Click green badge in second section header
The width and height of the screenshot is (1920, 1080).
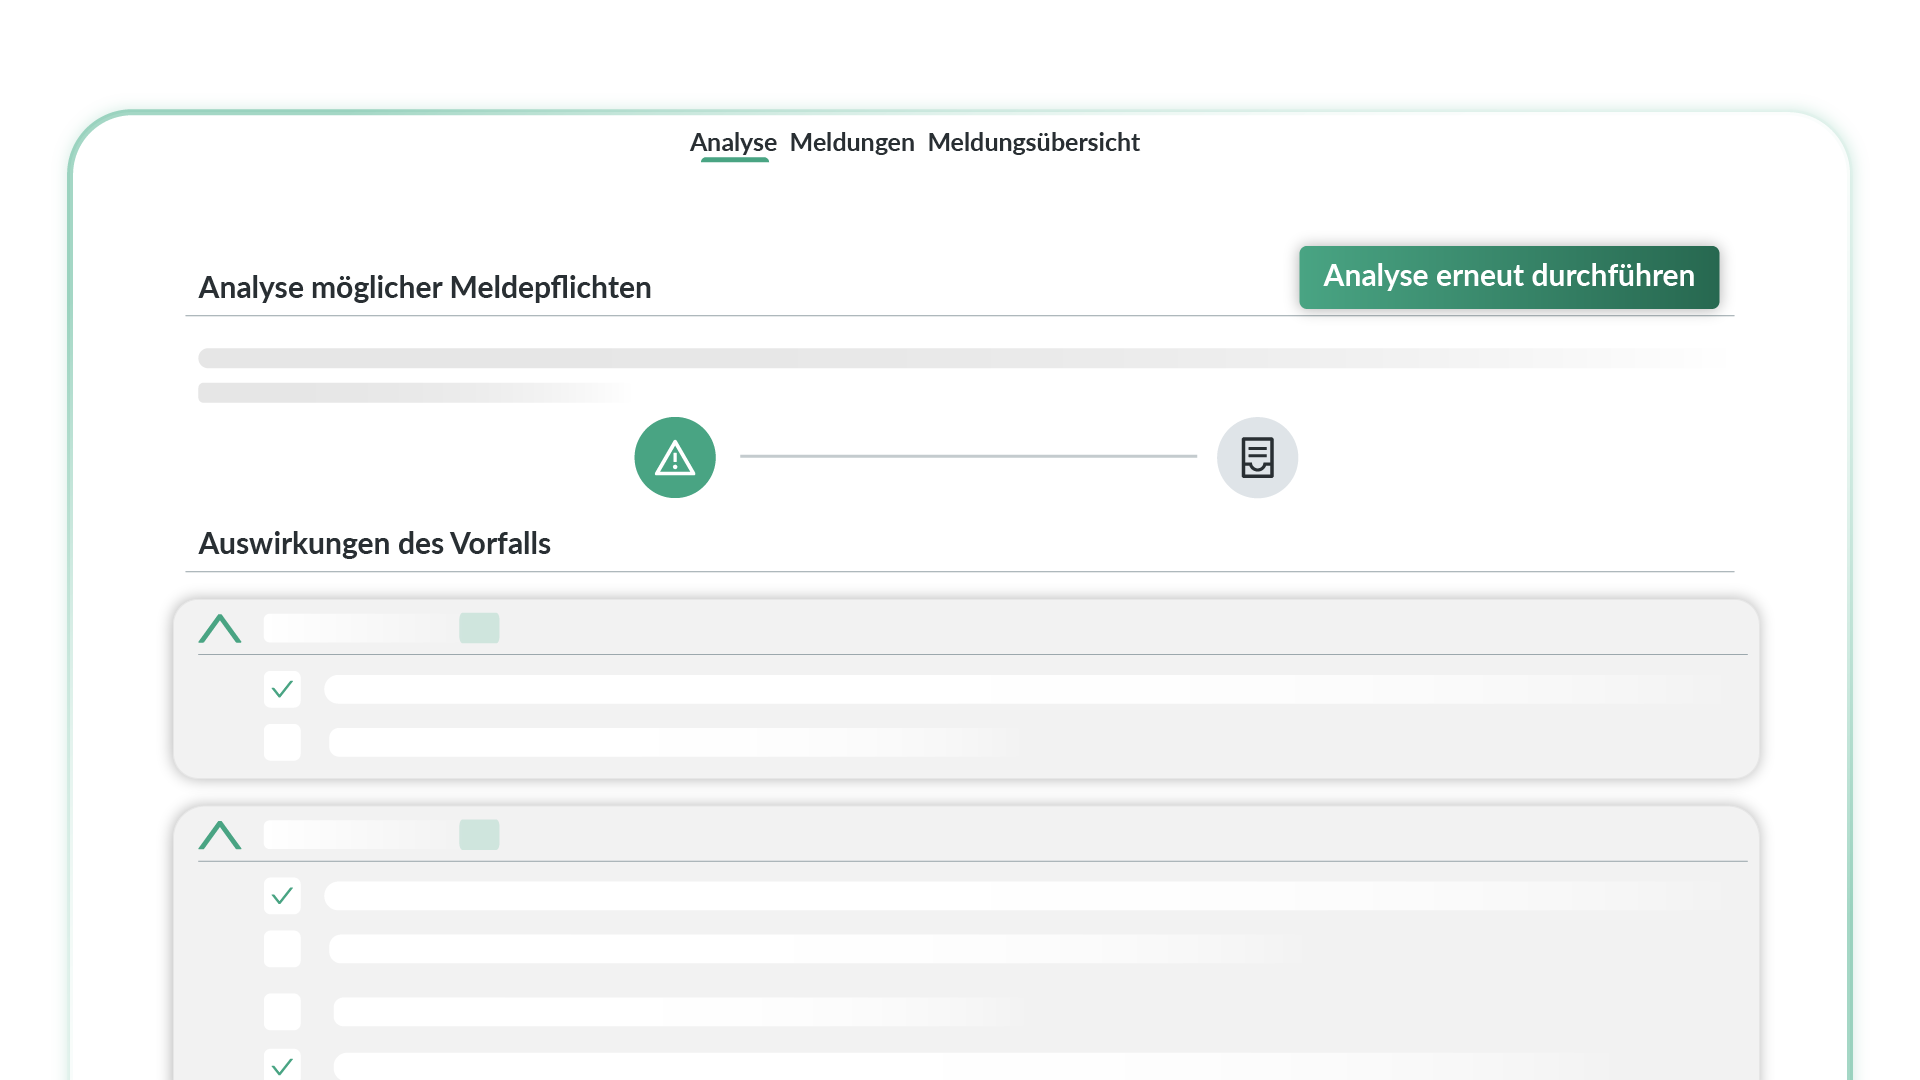pyautogui.click(x=479, y=835)
